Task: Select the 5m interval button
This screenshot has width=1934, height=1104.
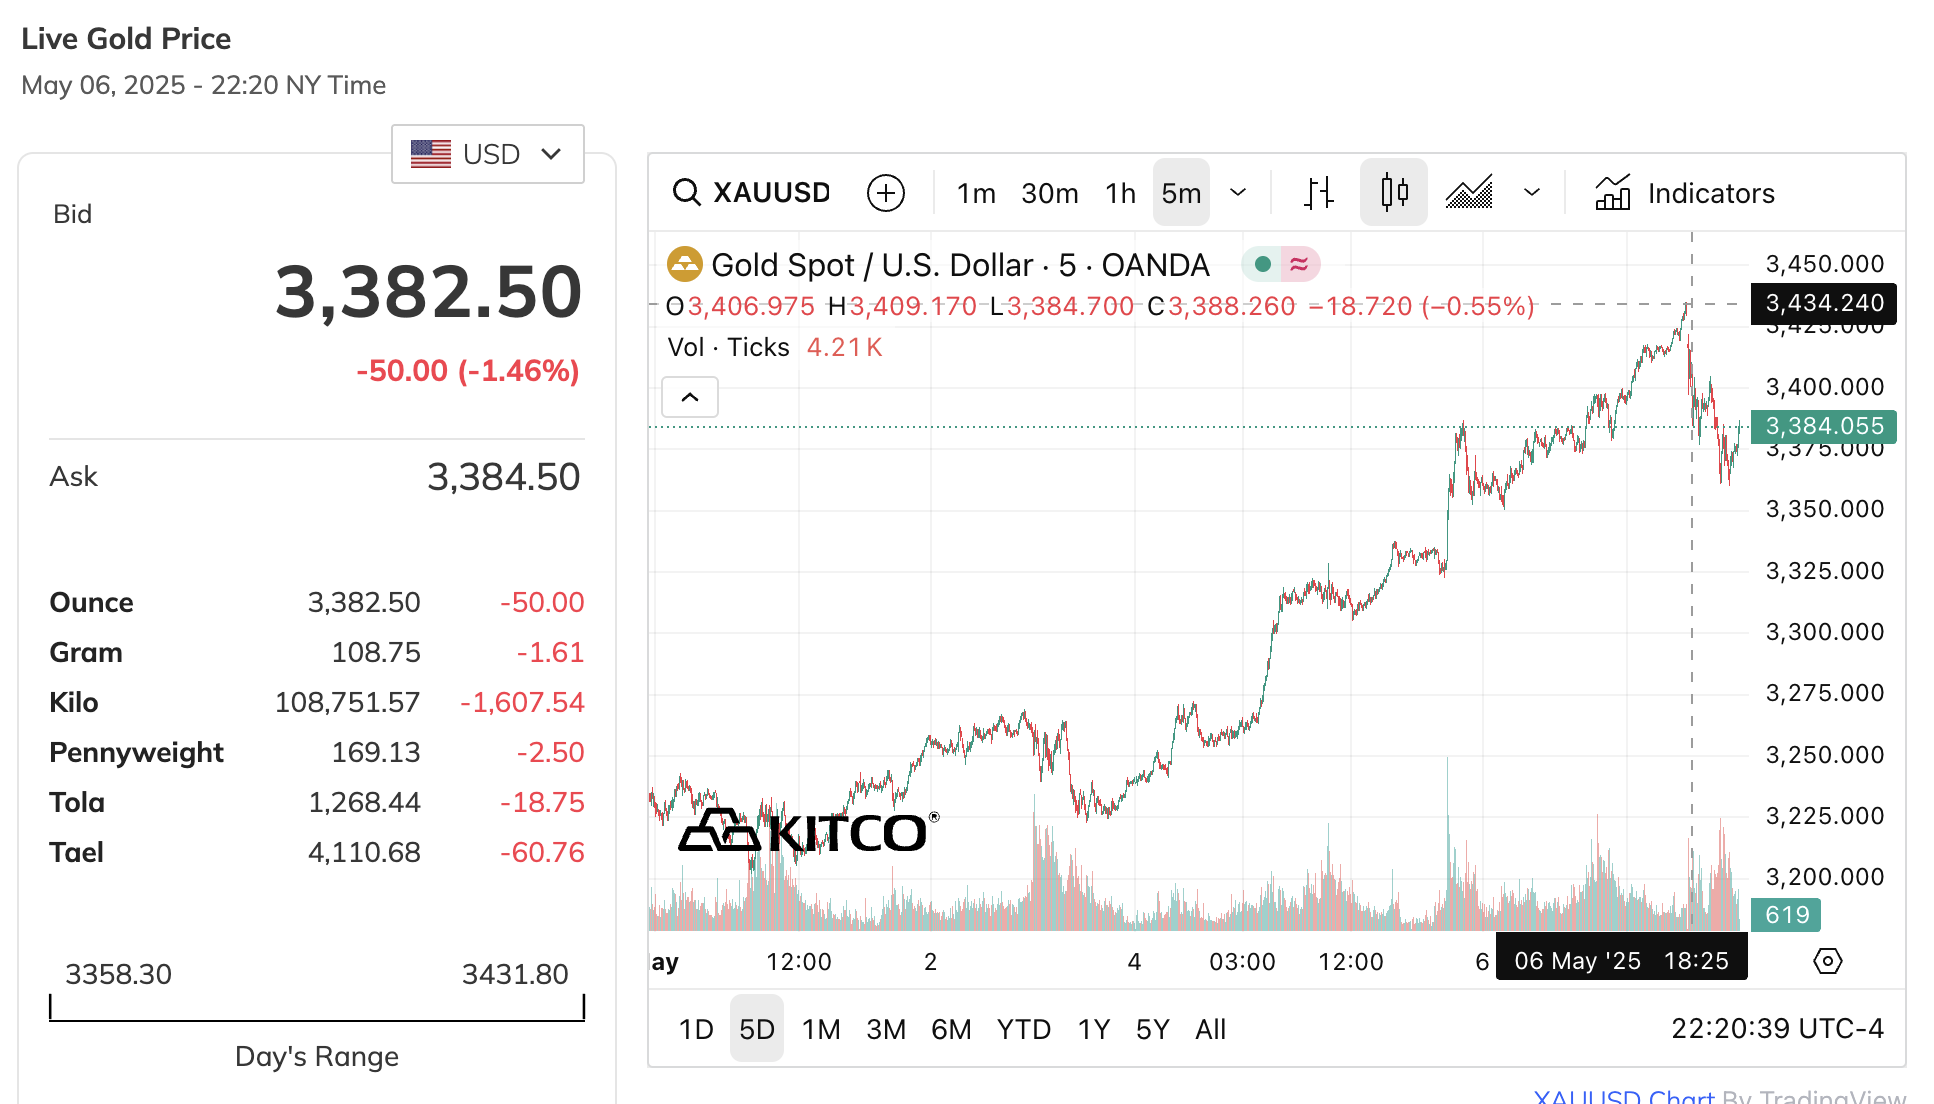Action: pos(1181,193)
